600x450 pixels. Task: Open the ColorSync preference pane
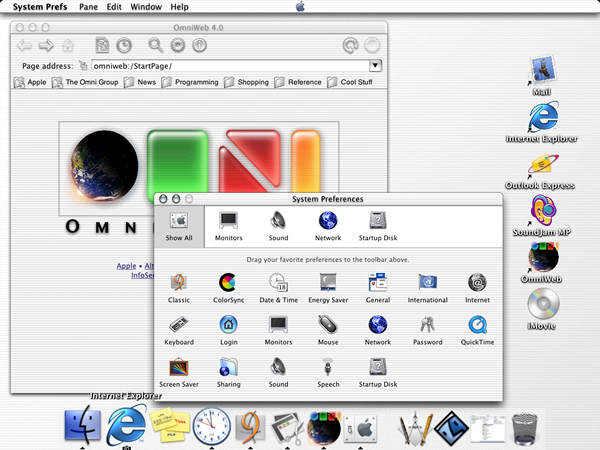click(x=228, y=284)
